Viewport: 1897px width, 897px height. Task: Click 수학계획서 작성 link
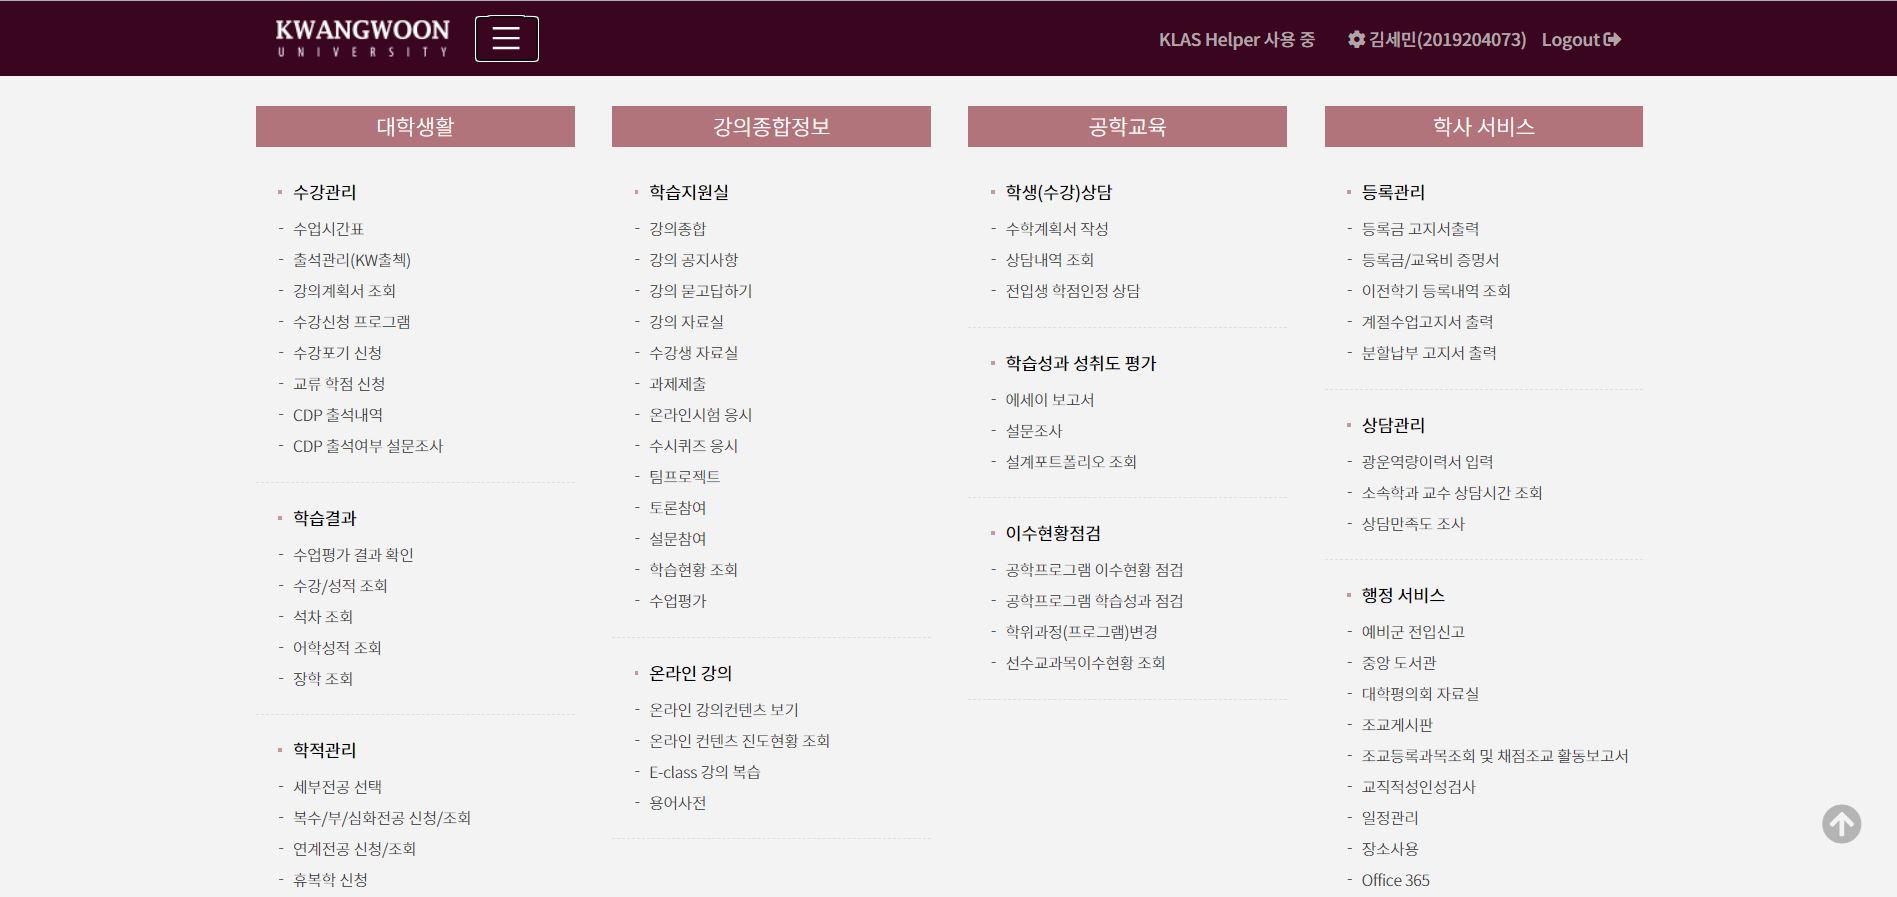point(1056,229)
